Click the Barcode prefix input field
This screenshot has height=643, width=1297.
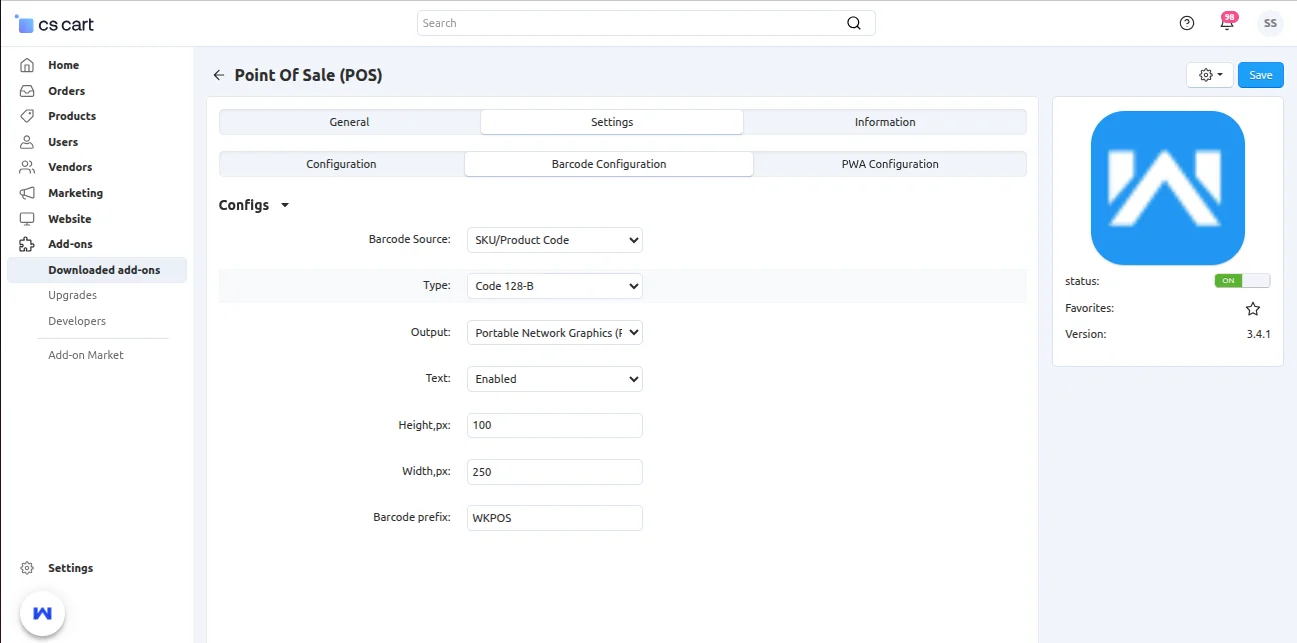554,518
